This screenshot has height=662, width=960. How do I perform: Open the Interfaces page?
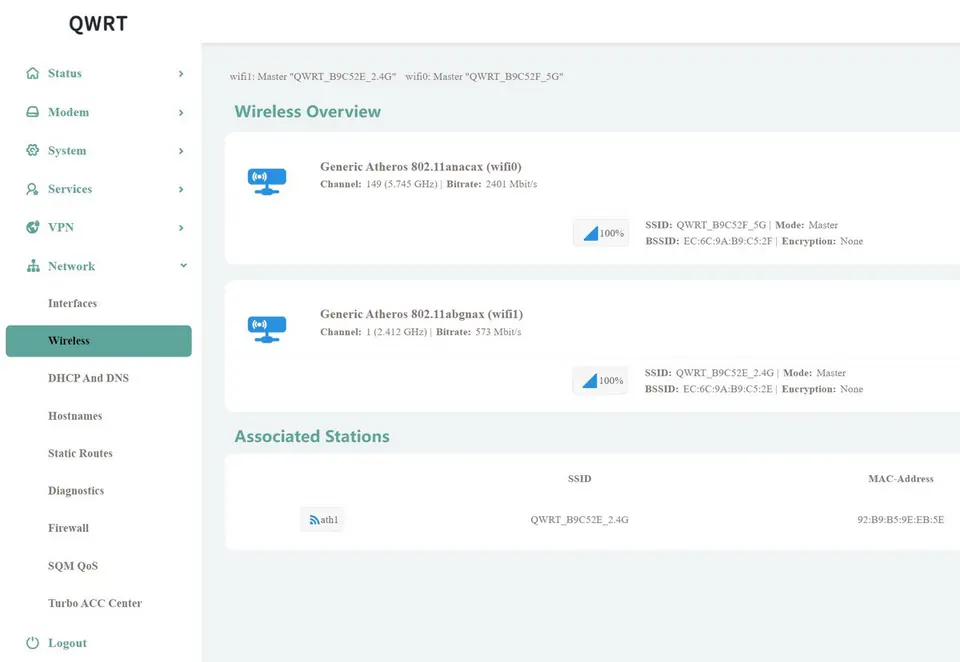coord(72,303)
